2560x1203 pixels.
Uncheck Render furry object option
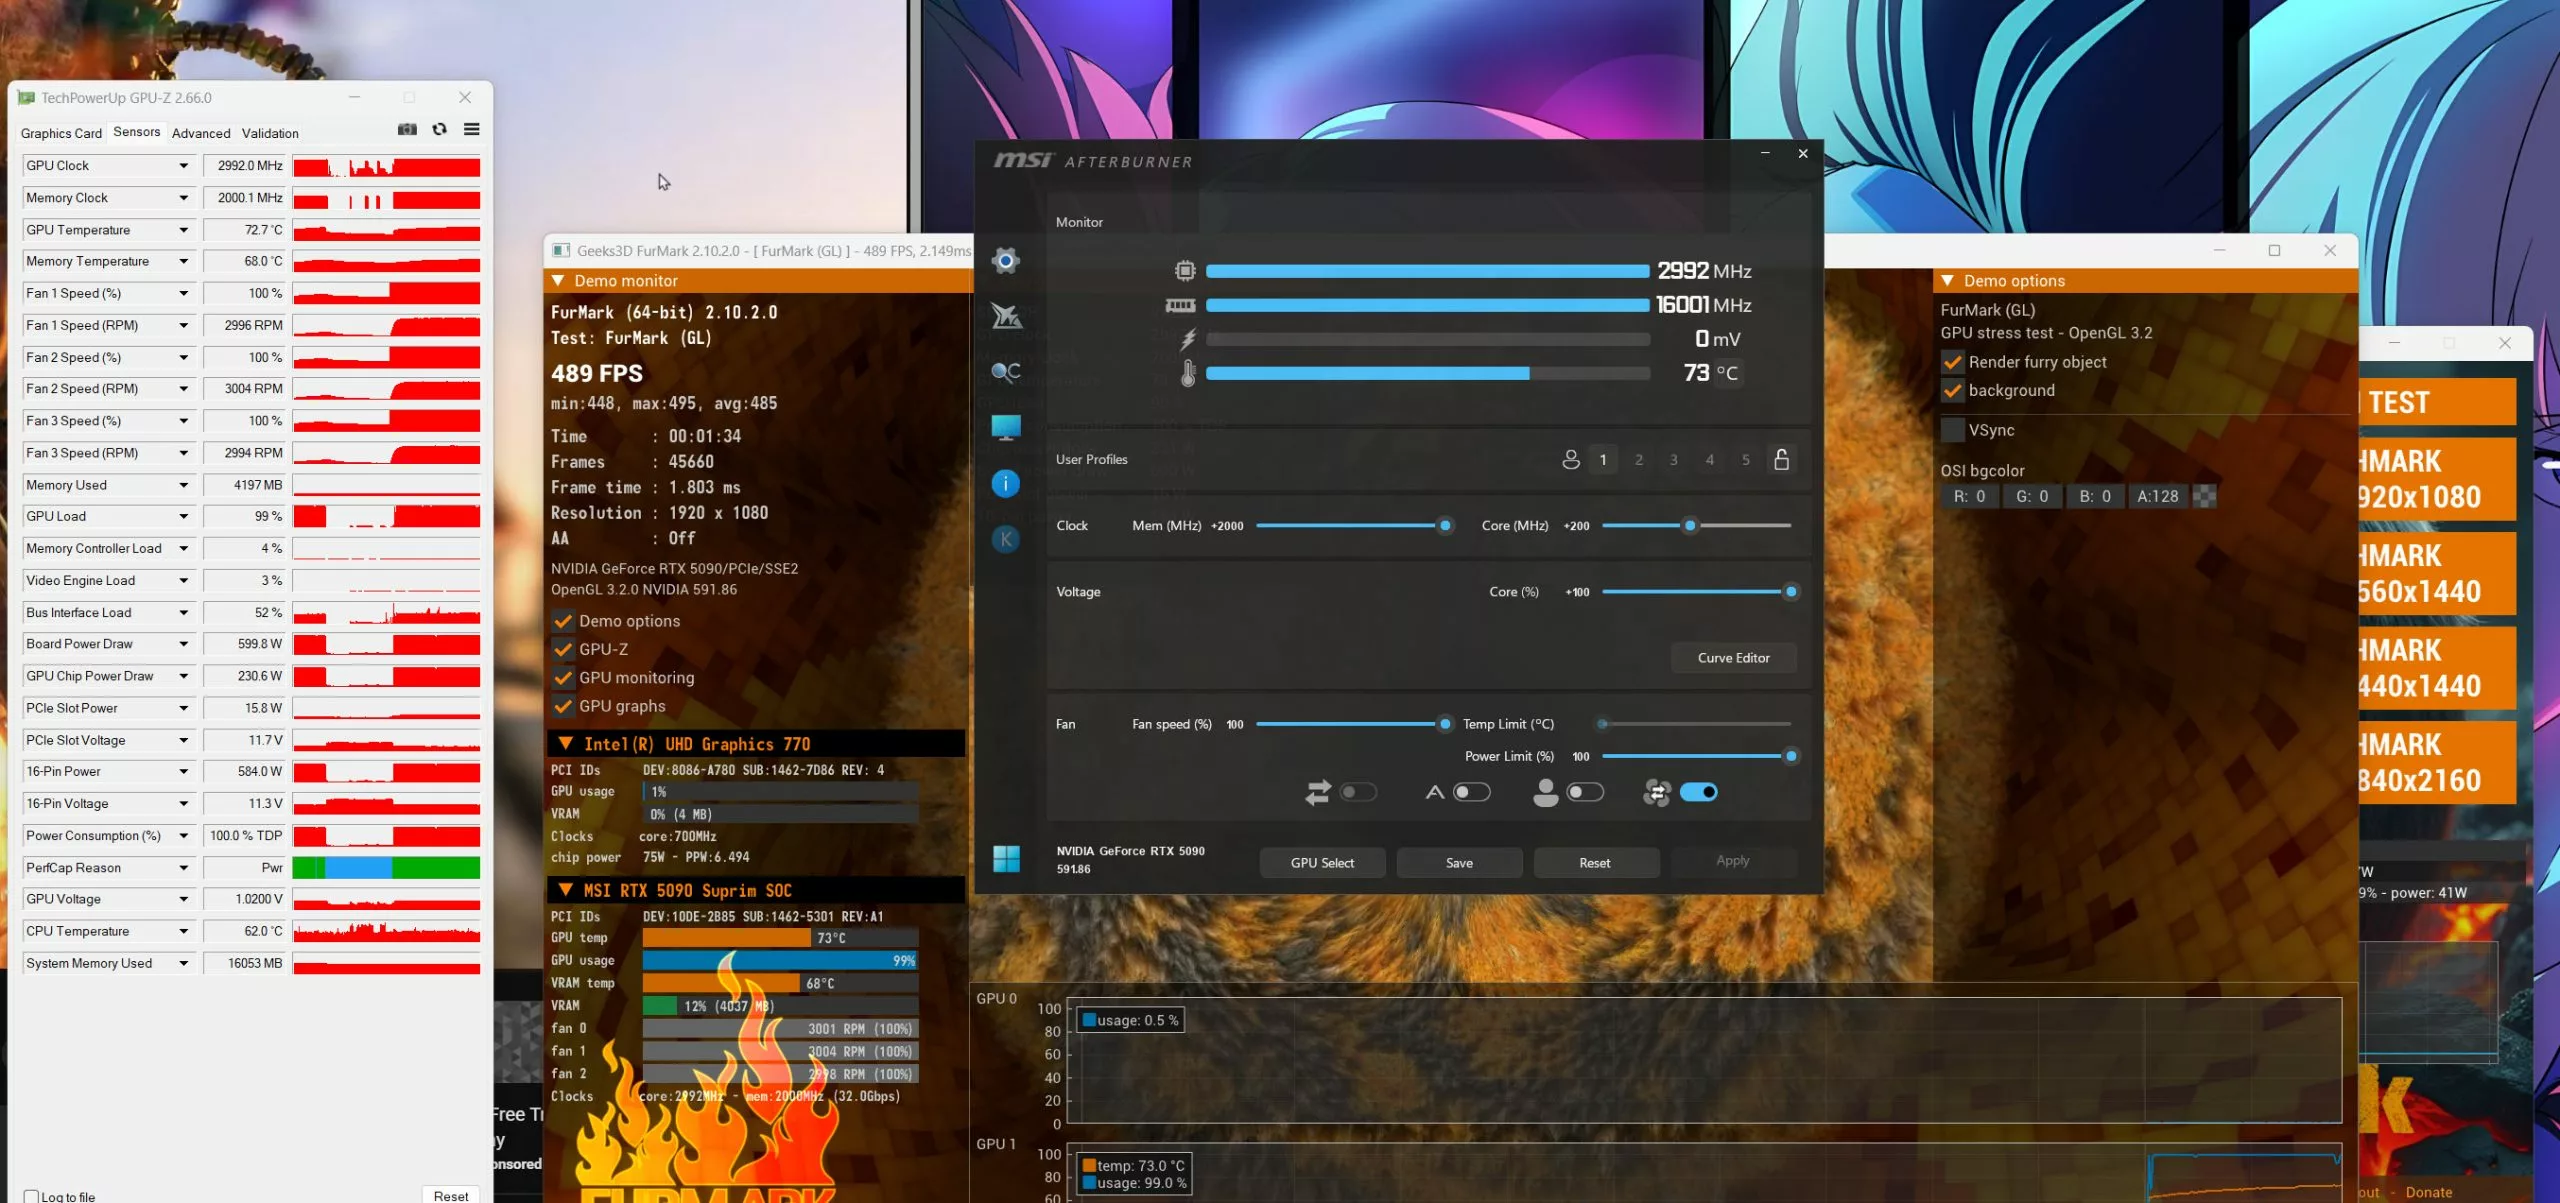(1952, 362)
